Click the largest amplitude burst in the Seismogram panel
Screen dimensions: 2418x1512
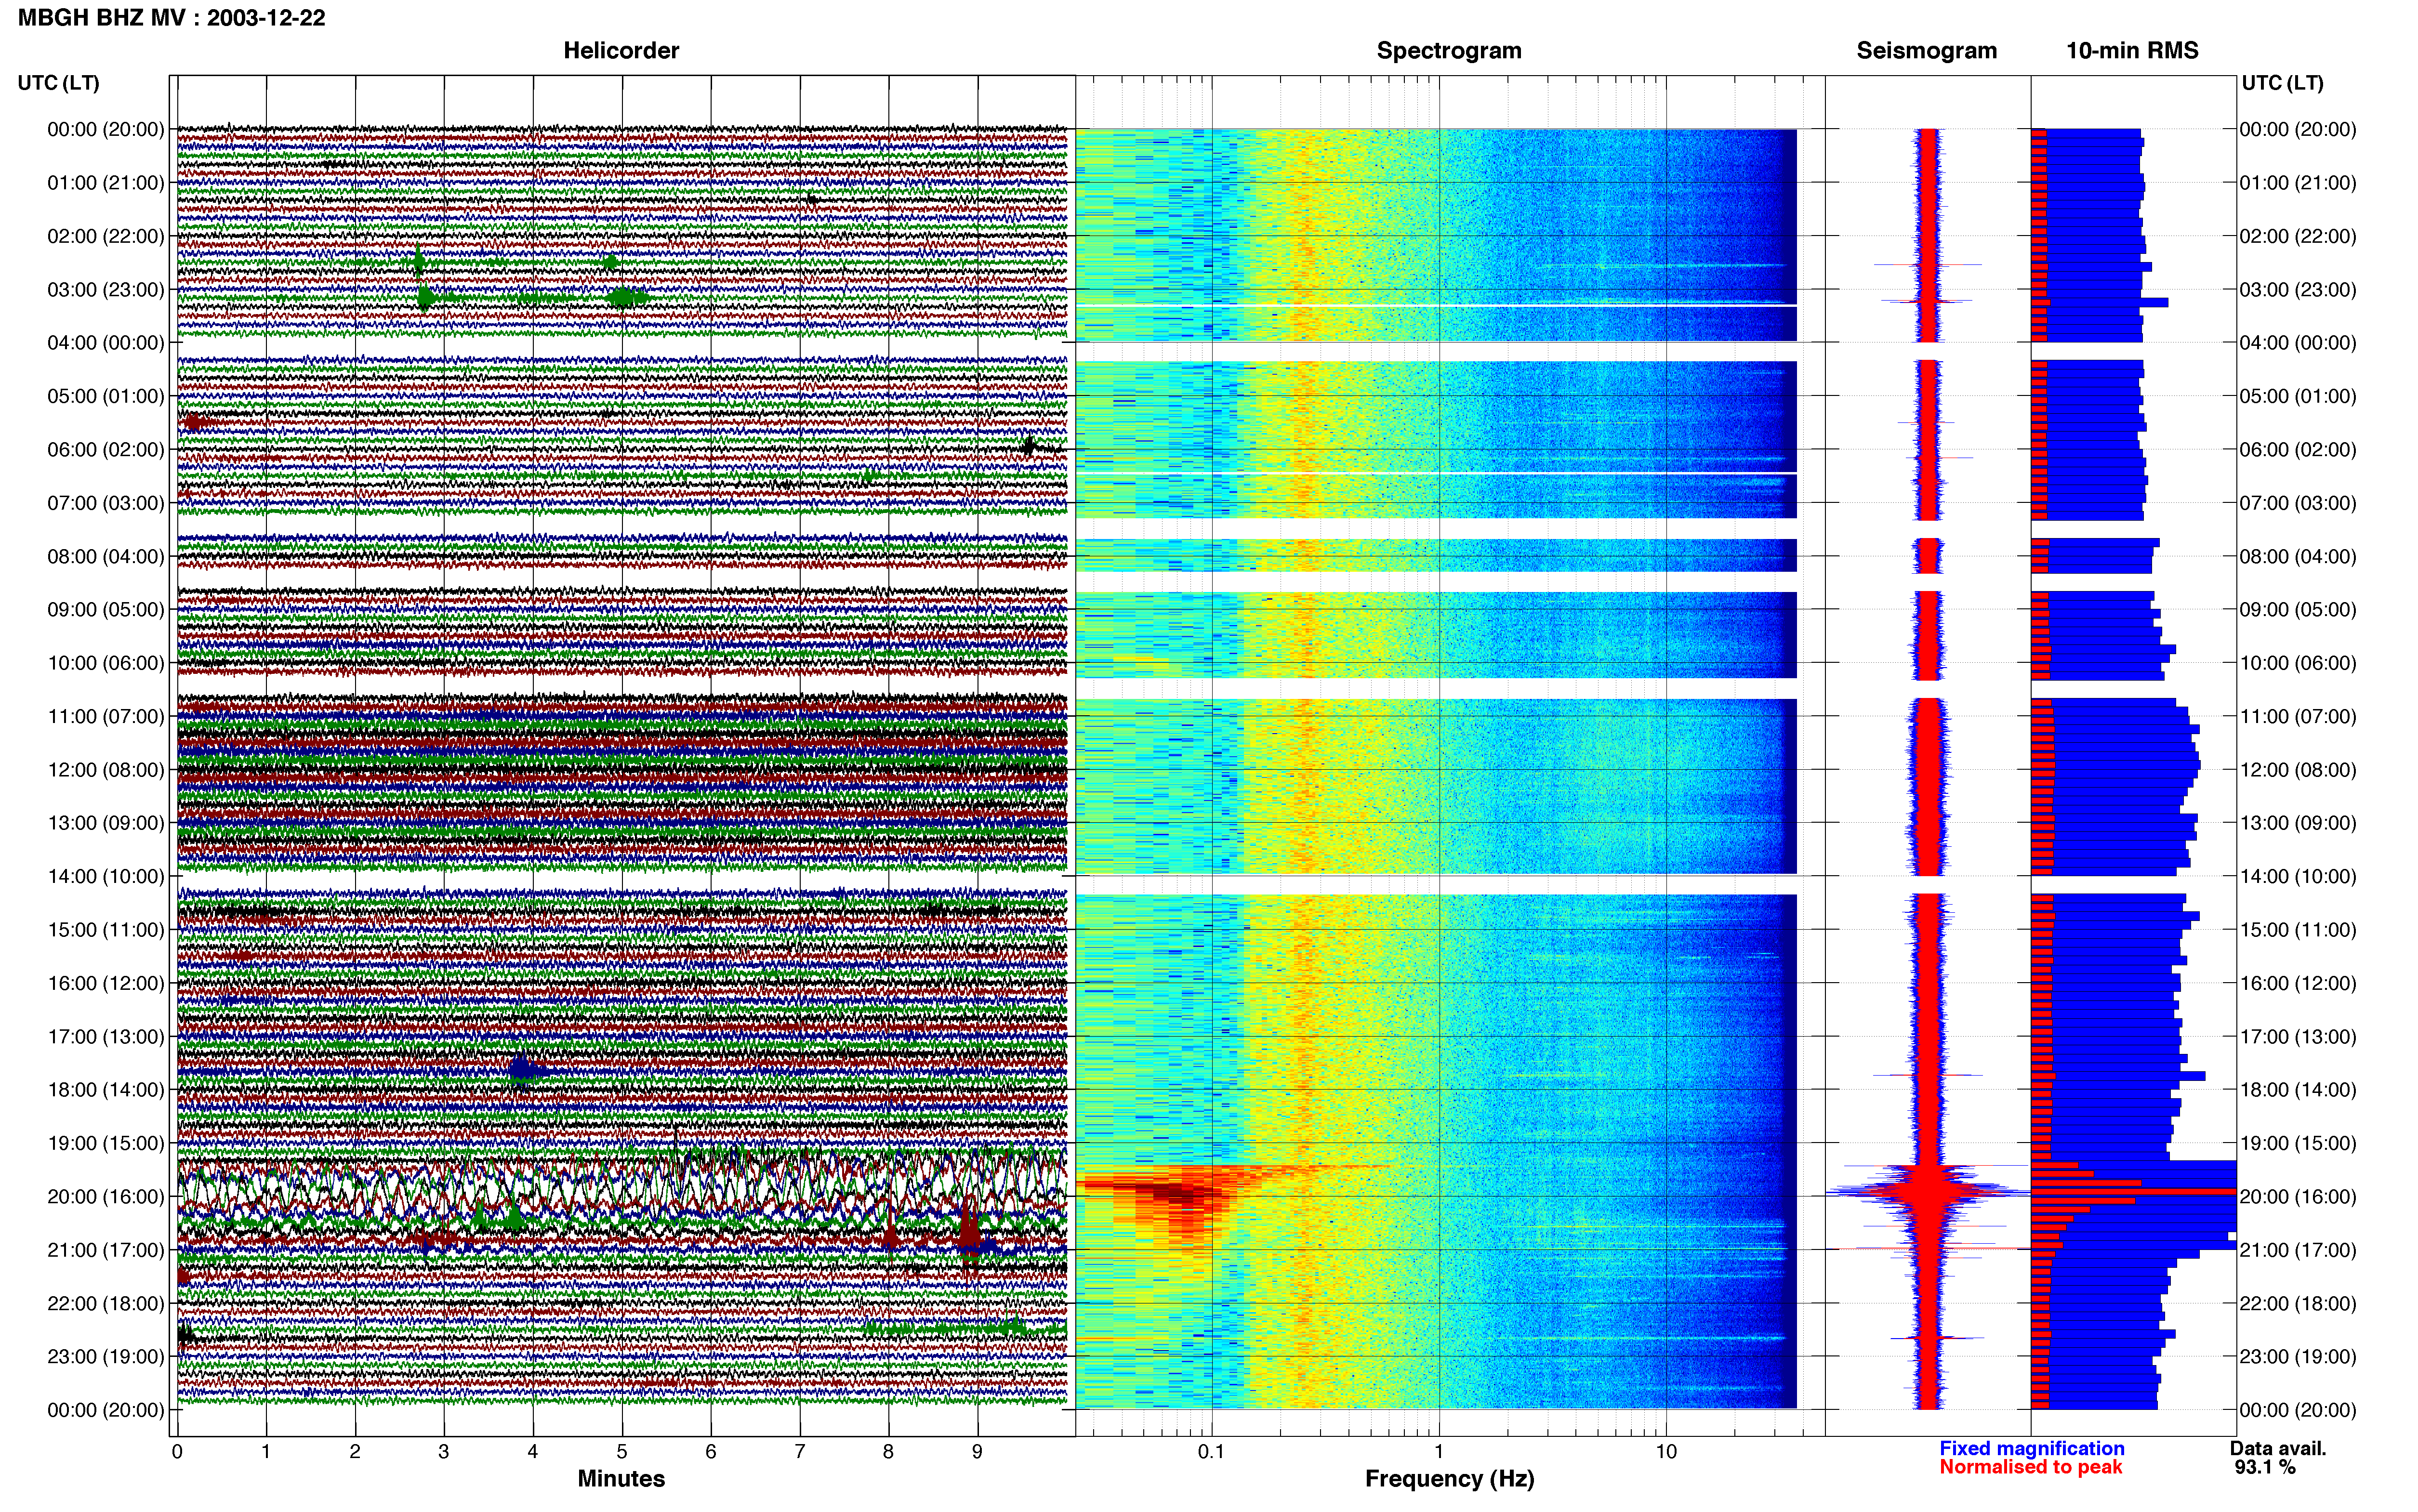1928,1192
